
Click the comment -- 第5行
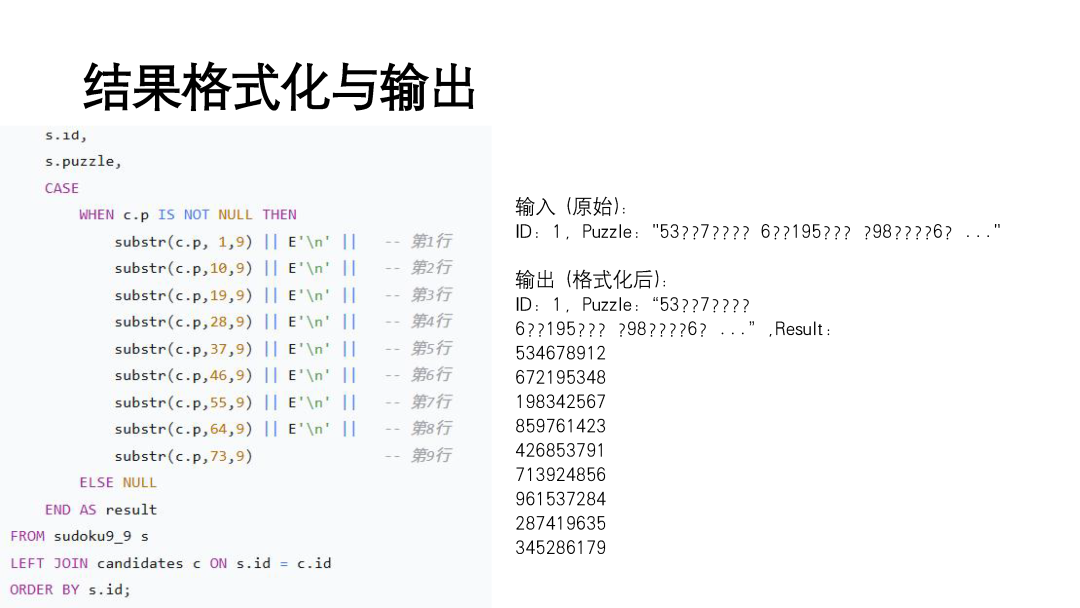[418, 348]
